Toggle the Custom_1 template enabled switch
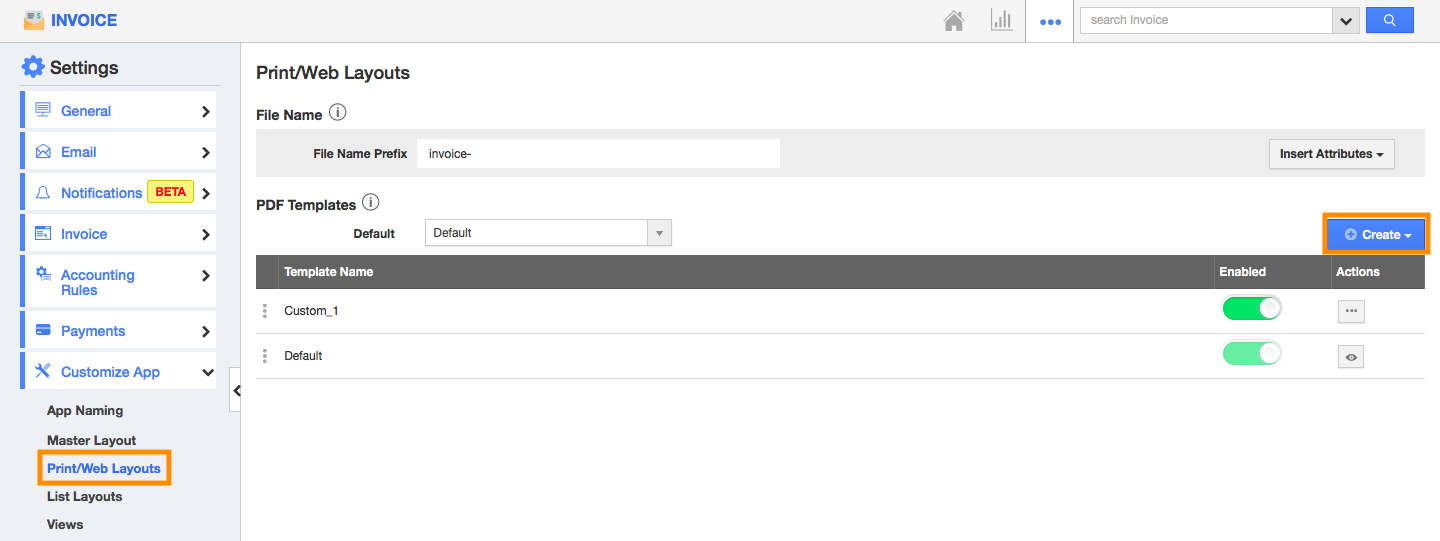The image size is (1440, 541). coord(1252,309)
